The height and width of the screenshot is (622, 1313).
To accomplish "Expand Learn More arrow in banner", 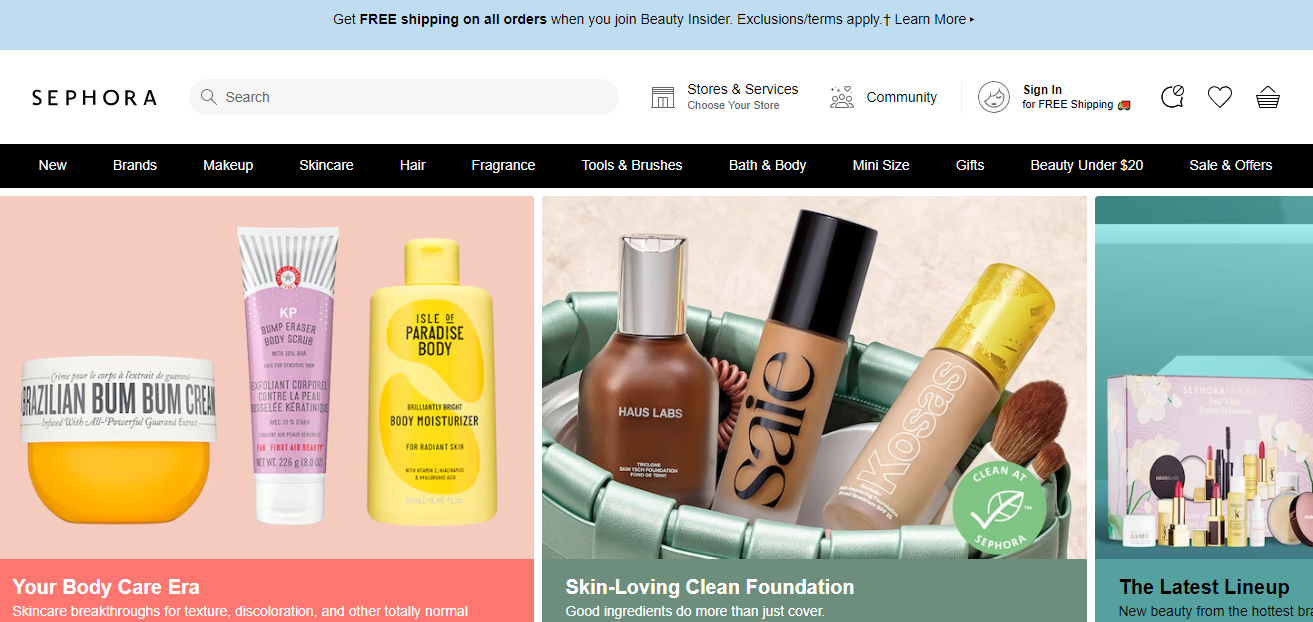I will tap(972, 19).
